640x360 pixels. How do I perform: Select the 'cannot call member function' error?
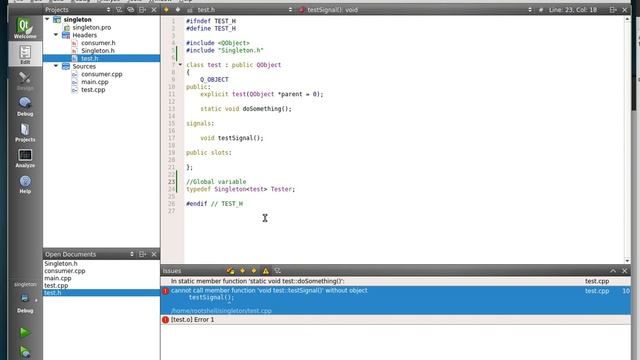(x=396, y=300)
